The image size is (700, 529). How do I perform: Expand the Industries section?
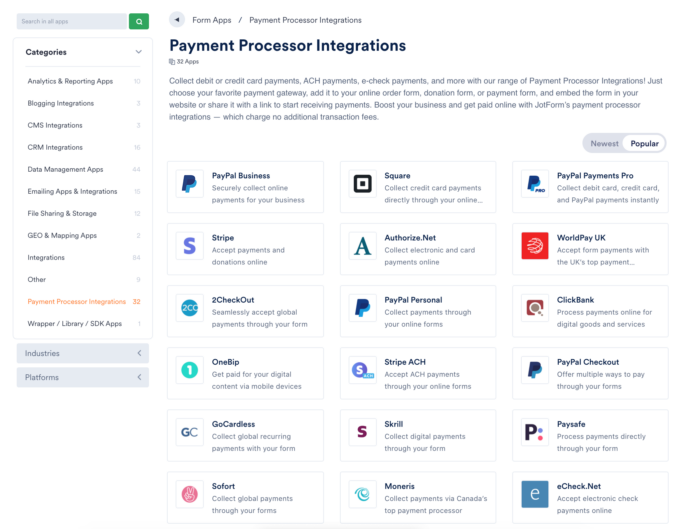pyautogui.click(x=83, y=353)
